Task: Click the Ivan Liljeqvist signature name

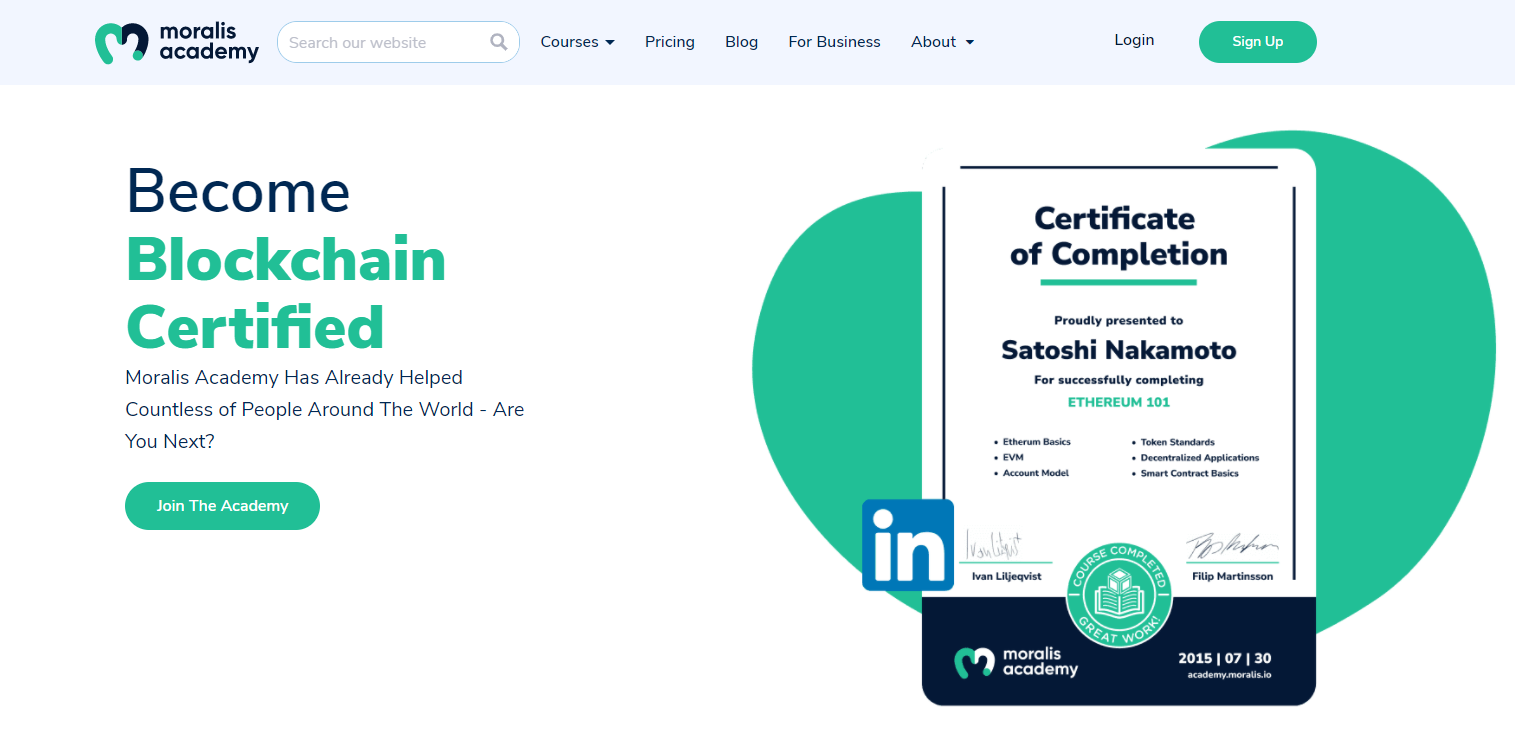Action: click(1007, 577)
